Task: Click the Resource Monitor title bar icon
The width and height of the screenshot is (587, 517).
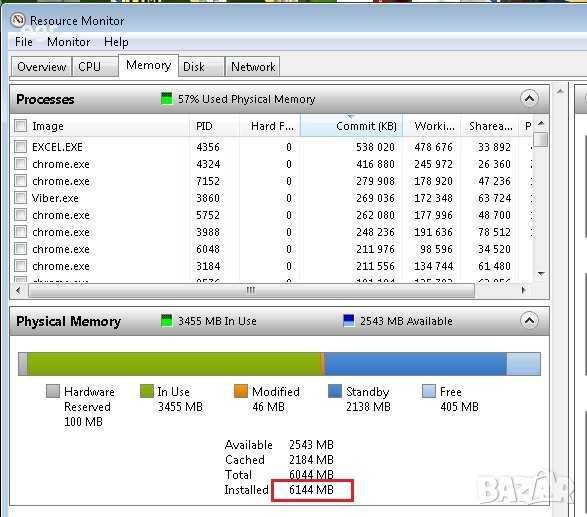Action: click(x=18, y=20)
